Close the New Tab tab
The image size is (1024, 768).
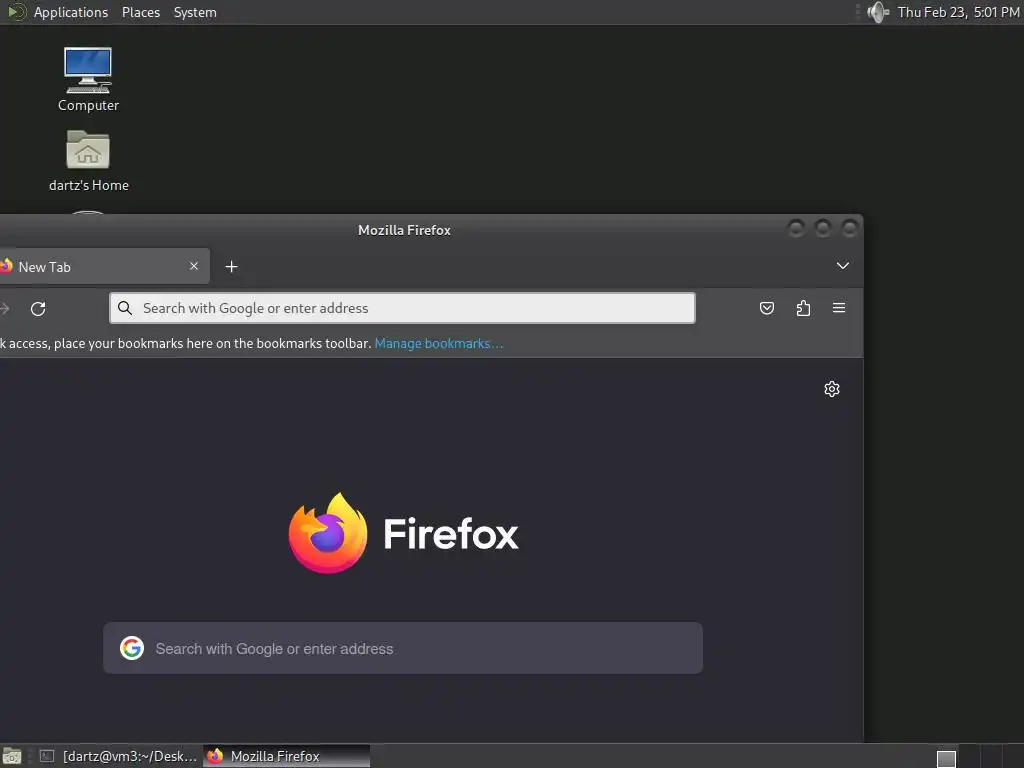point(194,266)
